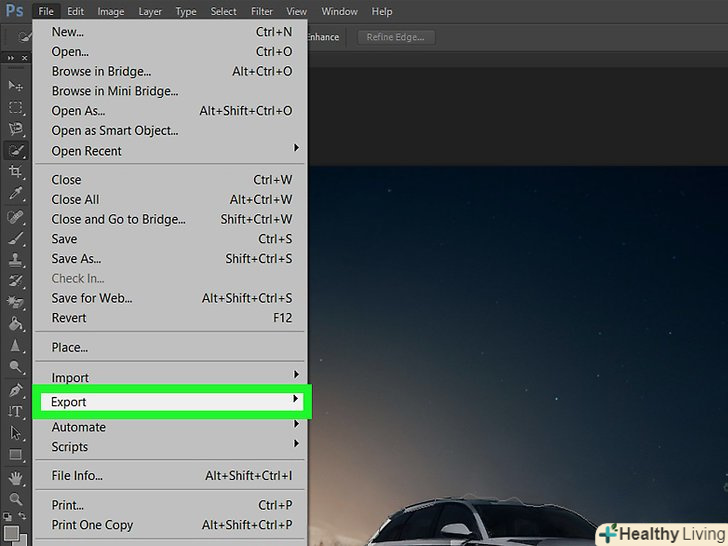Choose Open... from File menu
Screen dimensions: 728x546
[170, 52]
